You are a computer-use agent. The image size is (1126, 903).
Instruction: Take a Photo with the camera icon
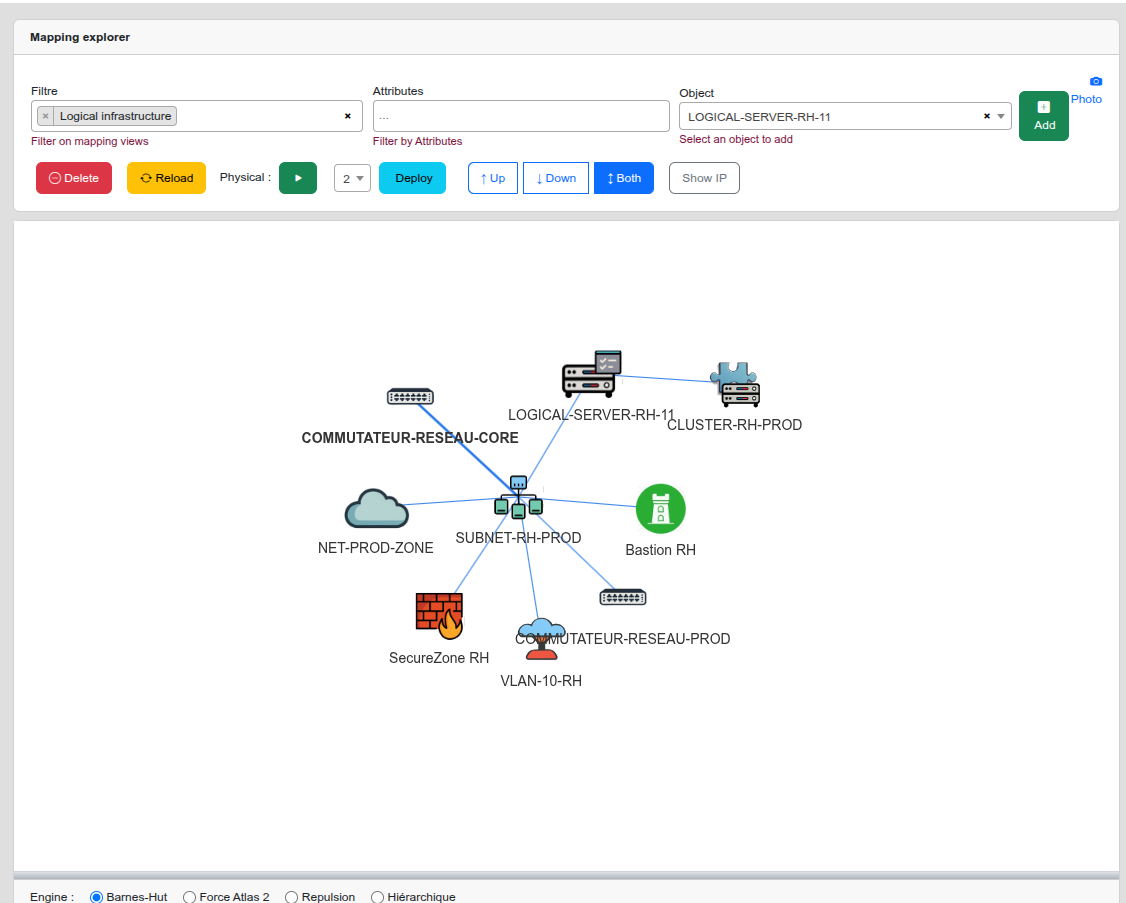(1095, 82)
